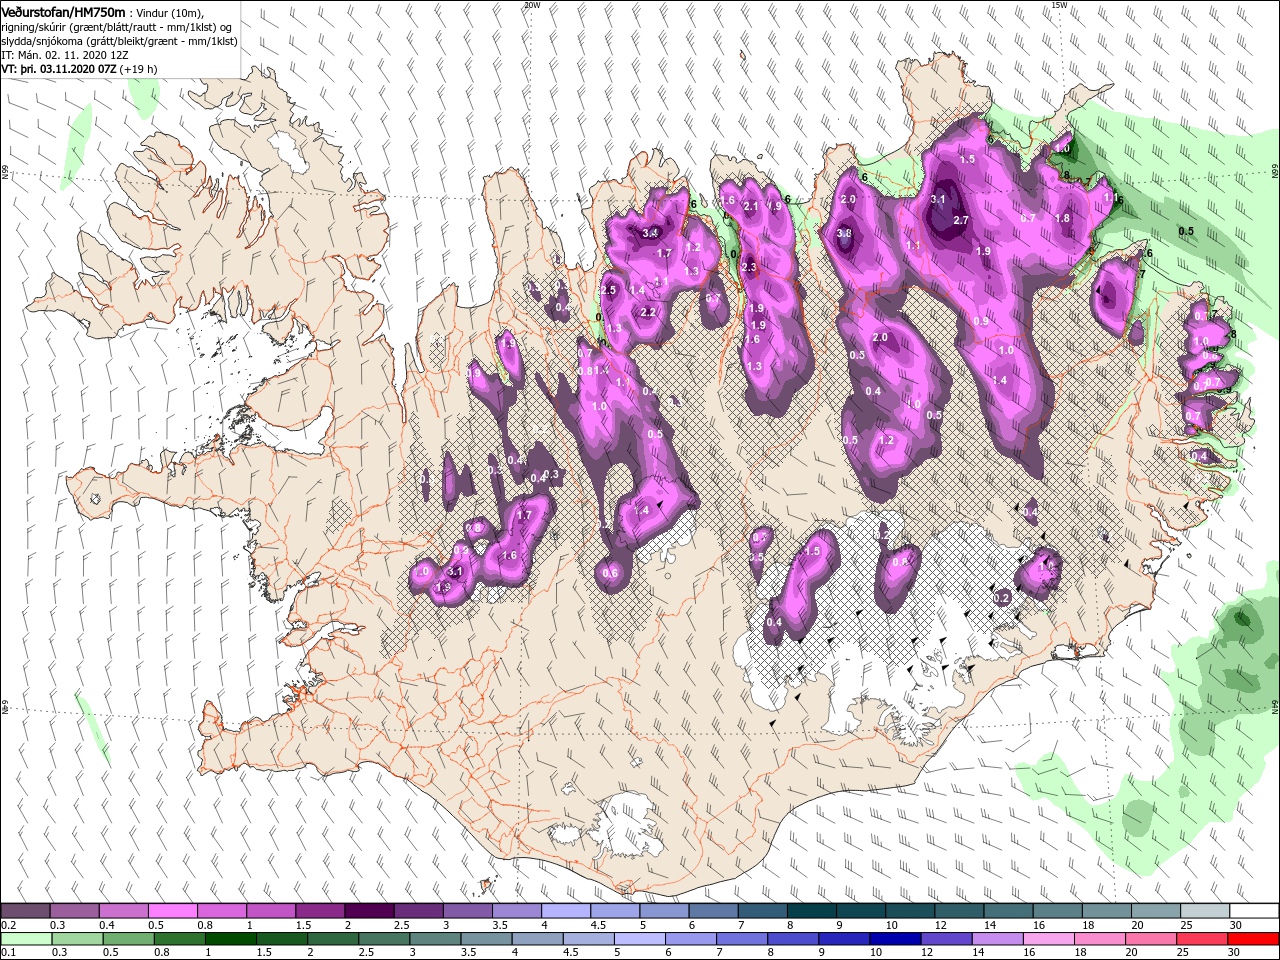This screenshot has height=960, width=1280.
Task: Click the 3.8 snowfall value on the map
Action: click(843, 234)
